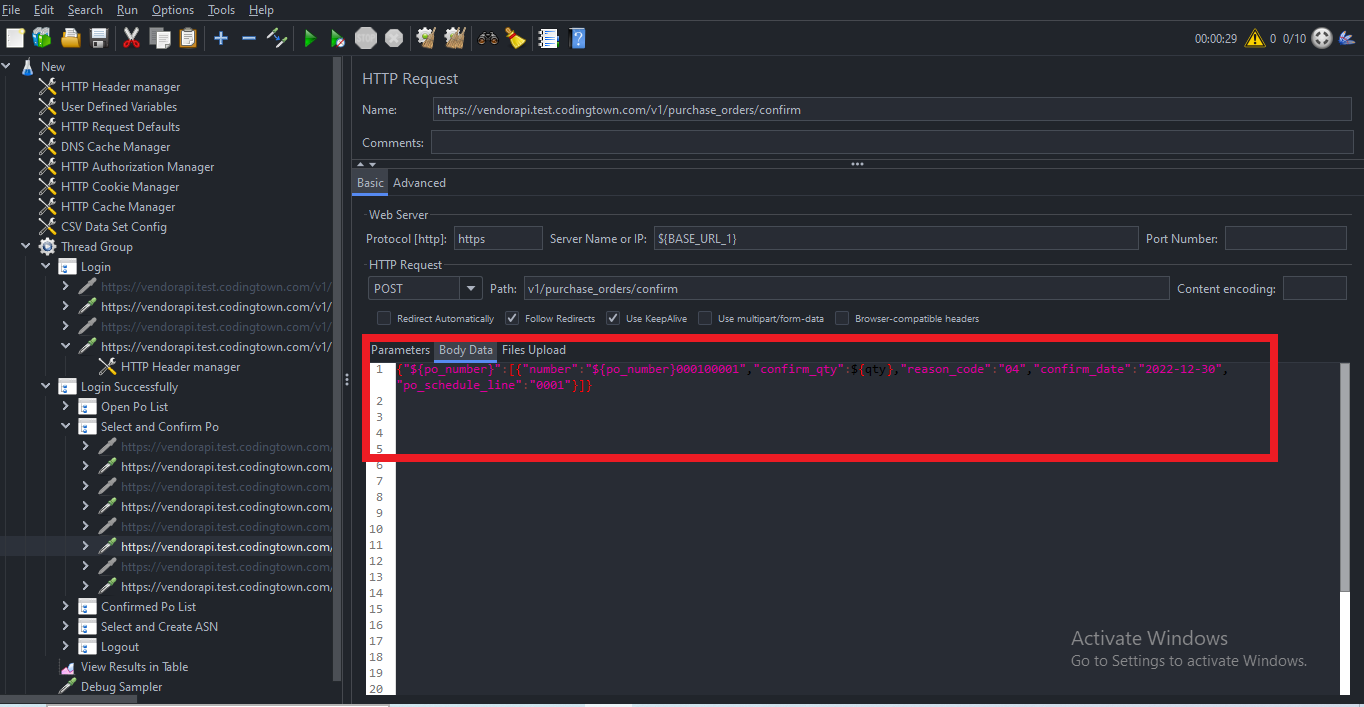Image resolution: width=1364 pixels, height=707 pixels.
Task: Select View Results in Table element
Action: click(134, 667)
